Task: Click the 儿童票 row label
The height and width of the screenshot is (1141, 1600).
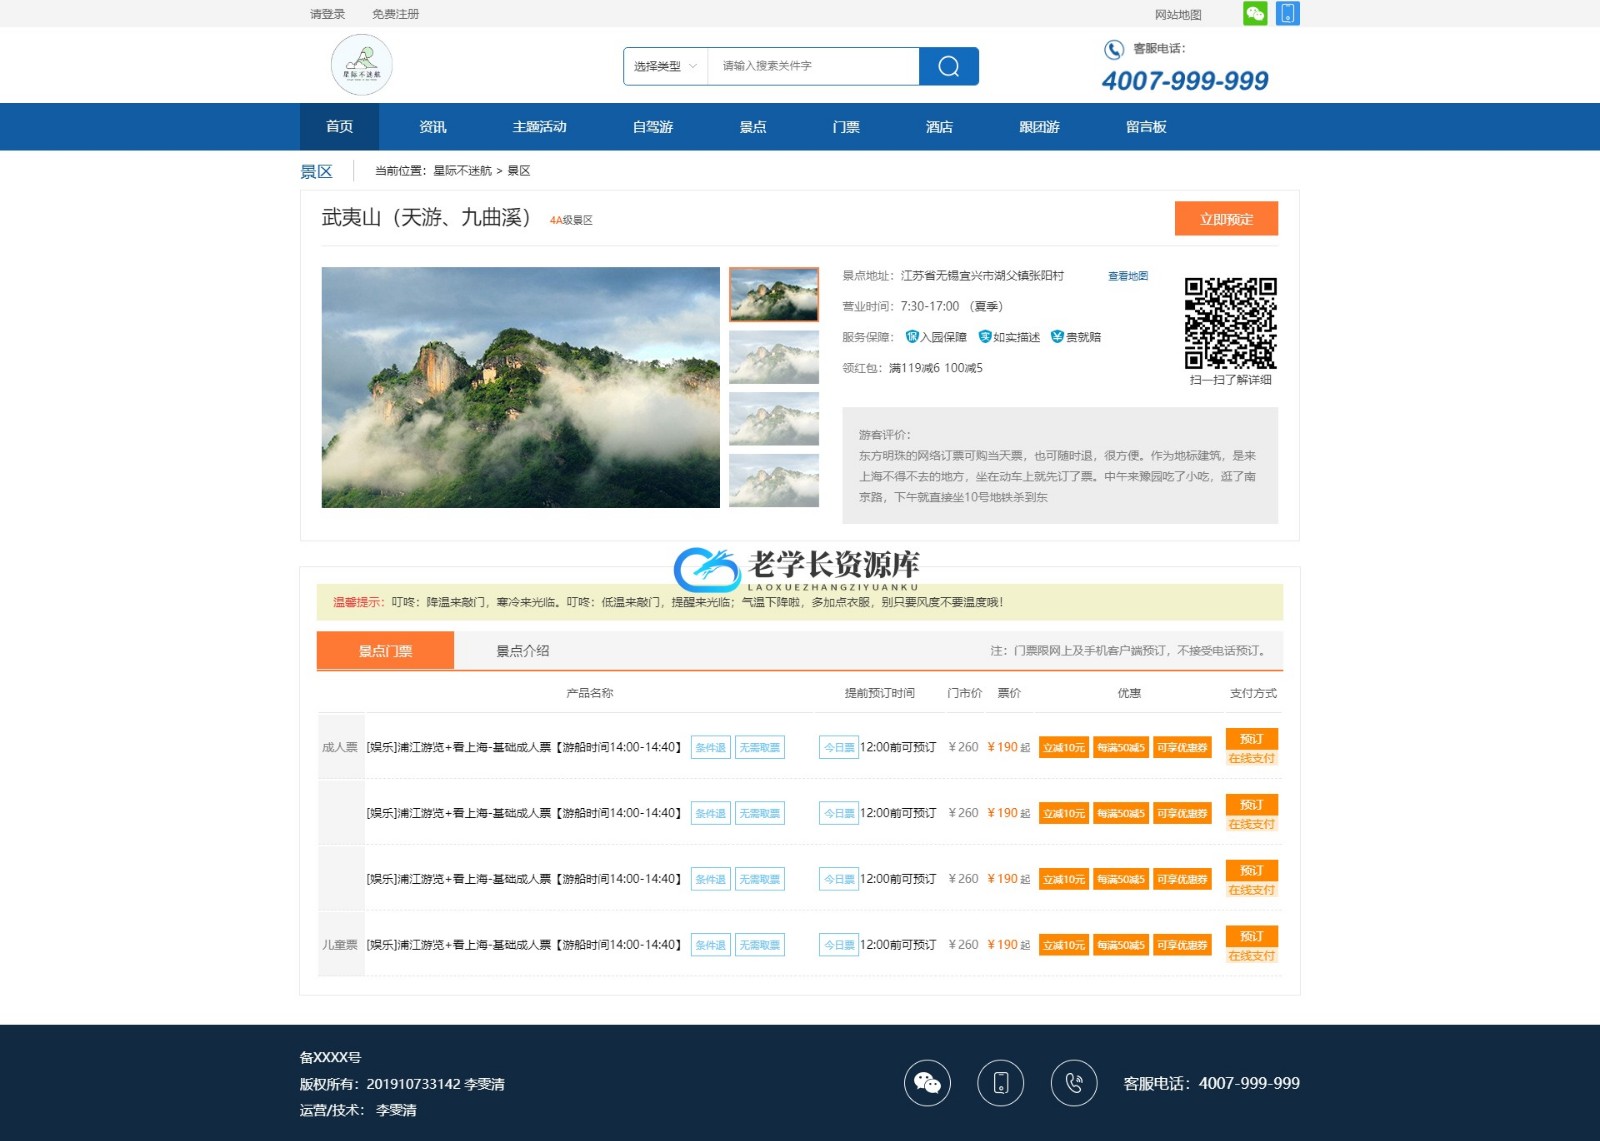Action: click(x=340, y=945)
